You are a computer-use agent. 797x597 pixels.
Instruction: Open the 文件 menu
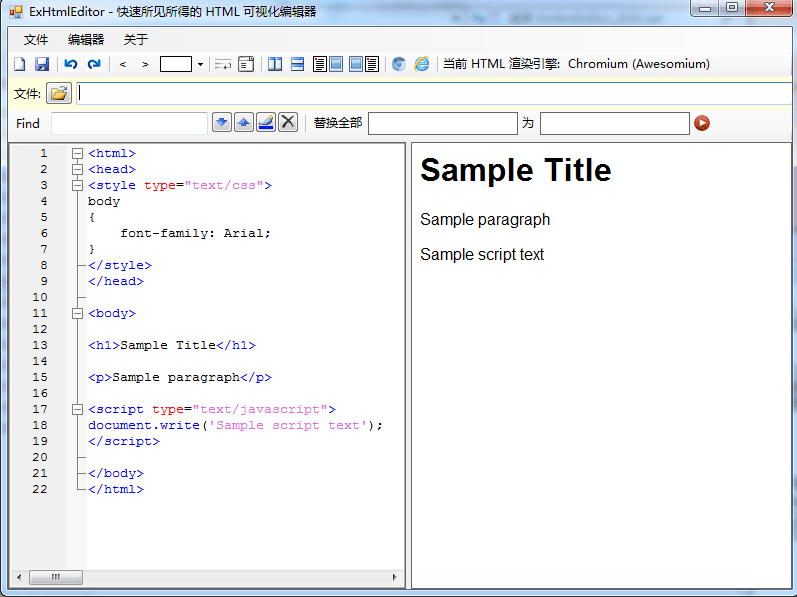(x=36, y=40)
